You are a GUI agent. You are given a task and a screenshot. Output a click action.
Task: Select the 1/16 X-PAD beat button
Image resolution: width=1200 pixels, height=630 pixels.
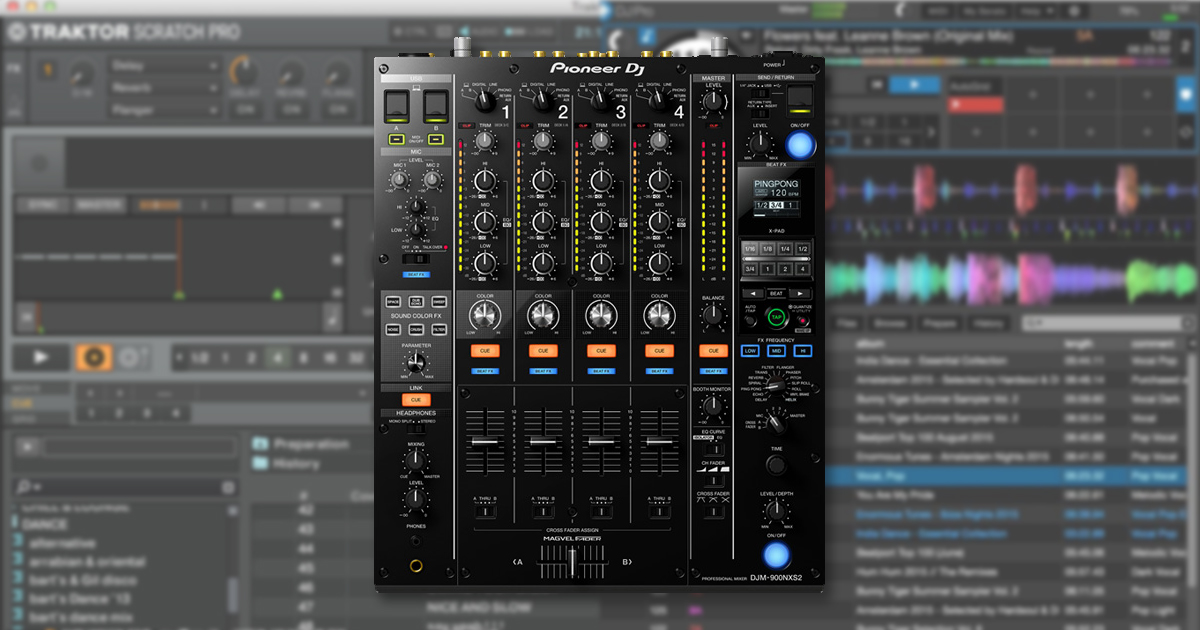coord(750,249)
